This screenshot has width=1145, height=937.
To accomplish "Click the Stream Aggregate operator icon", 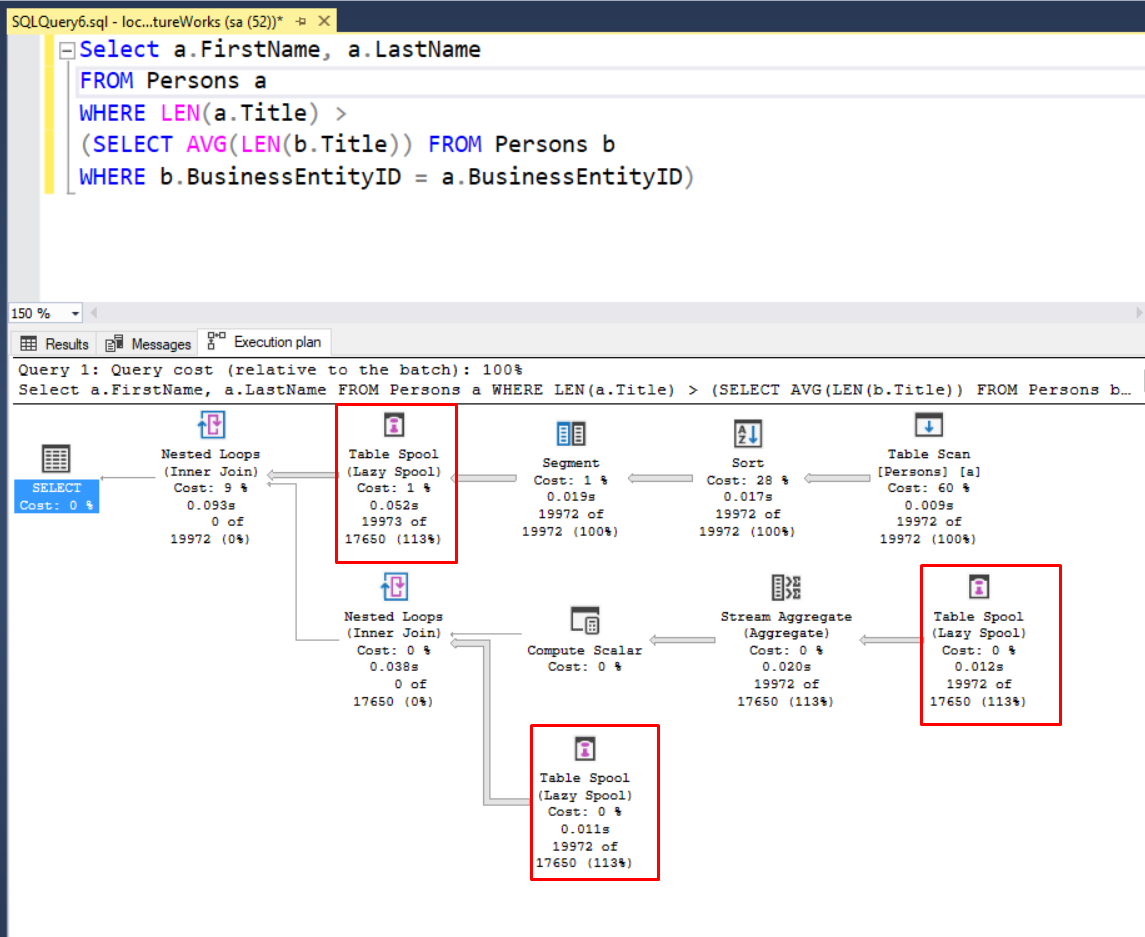I will (x=786, y=587).
